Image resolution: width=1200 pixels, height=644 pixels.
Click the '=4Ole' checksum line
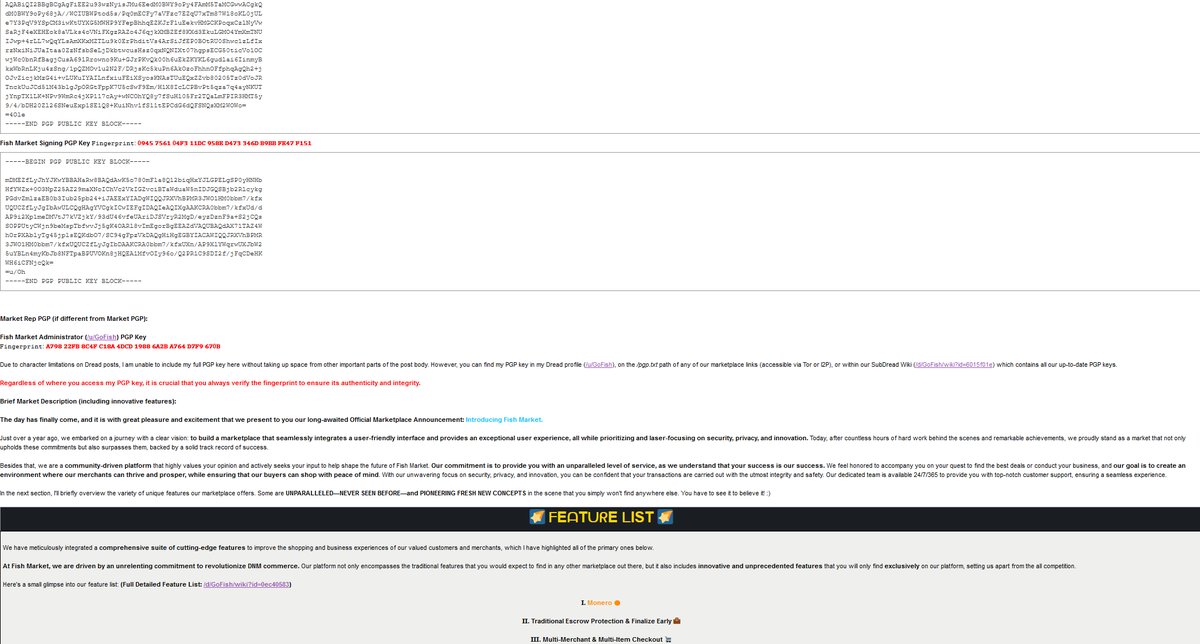coord(17,115)
